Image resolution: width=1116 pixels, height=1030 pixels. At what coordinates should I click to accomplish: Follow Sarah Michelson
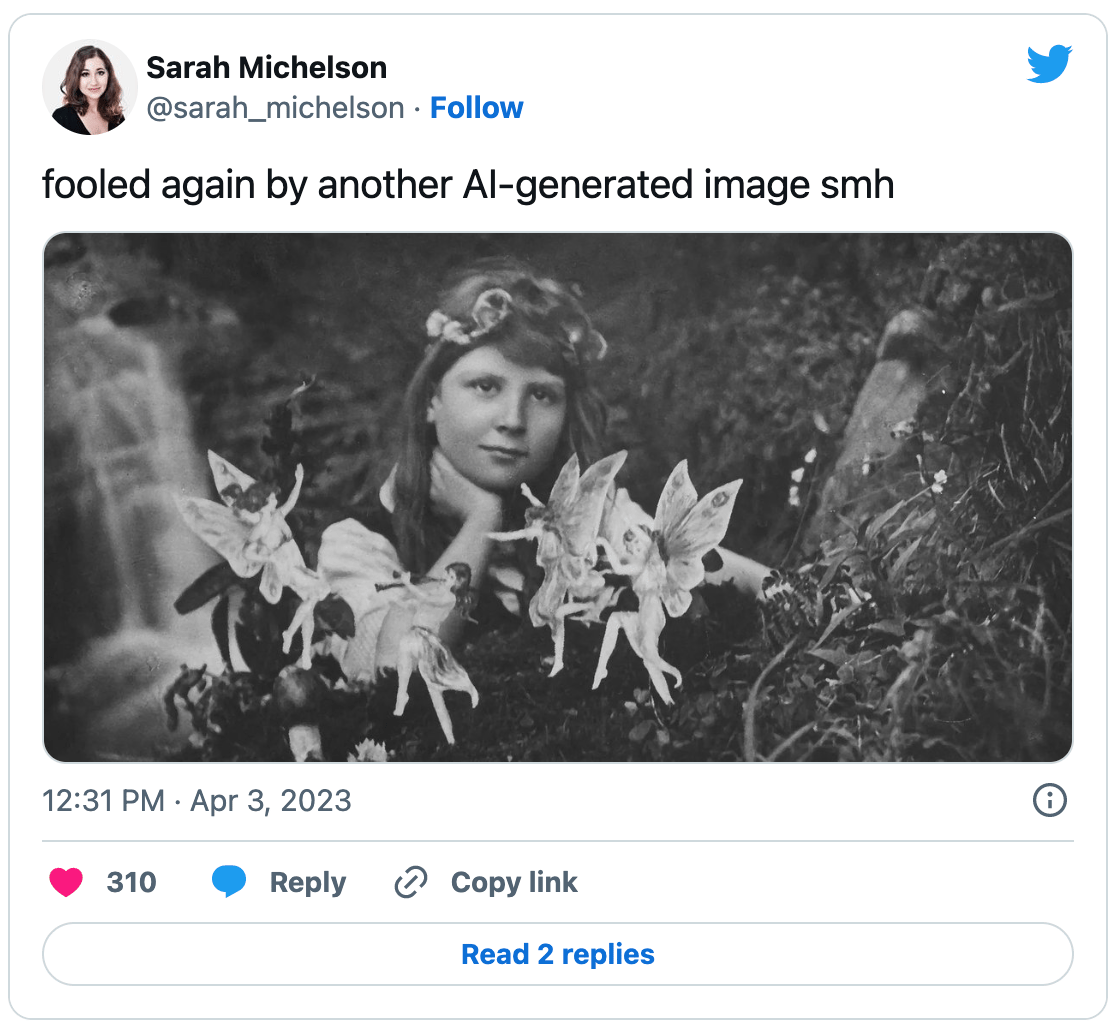coord(476,108)
